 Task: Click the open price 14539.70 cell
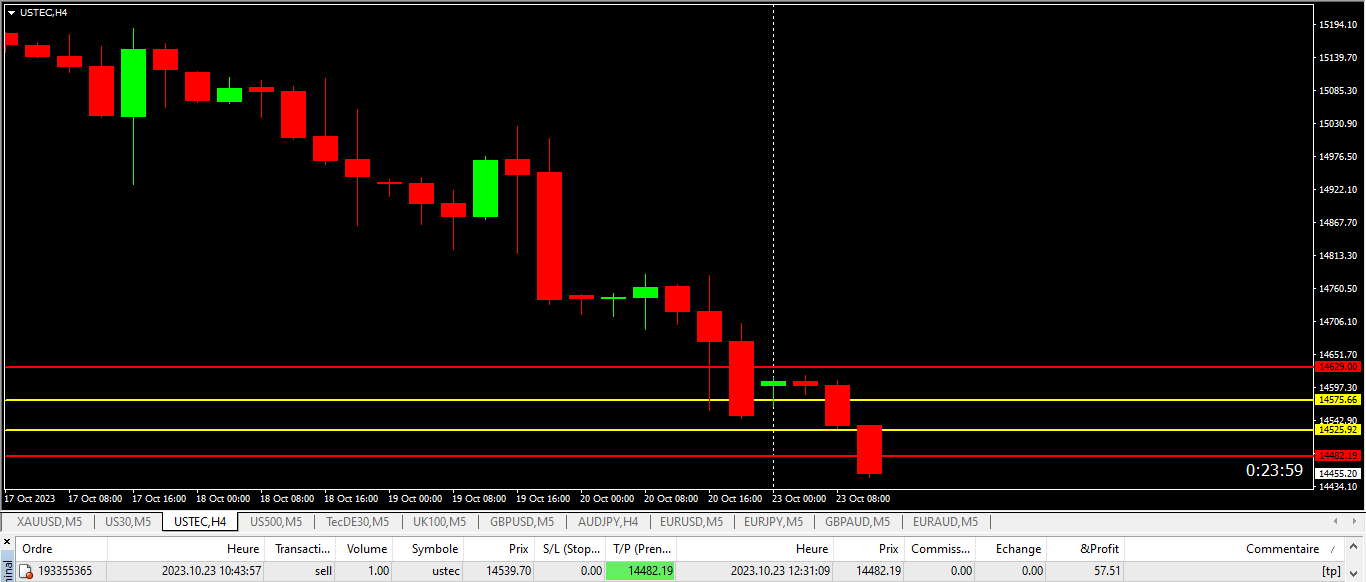point(509,571)
